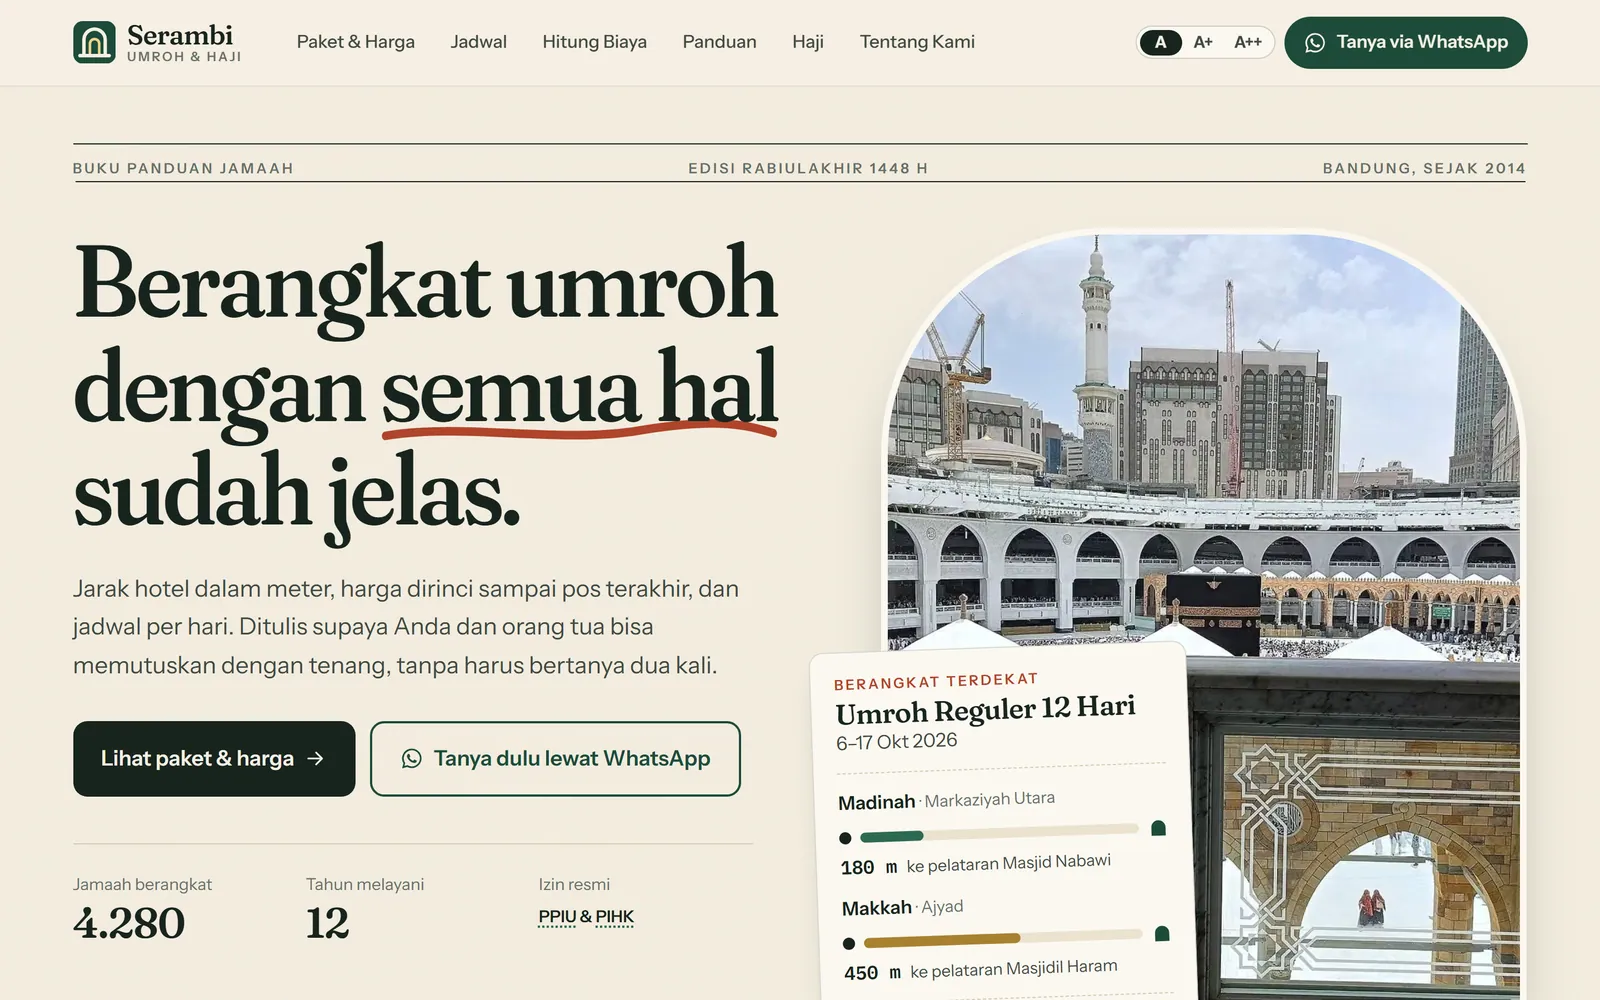Open Hitung Biaya calculator

click(x=594, y=42)
